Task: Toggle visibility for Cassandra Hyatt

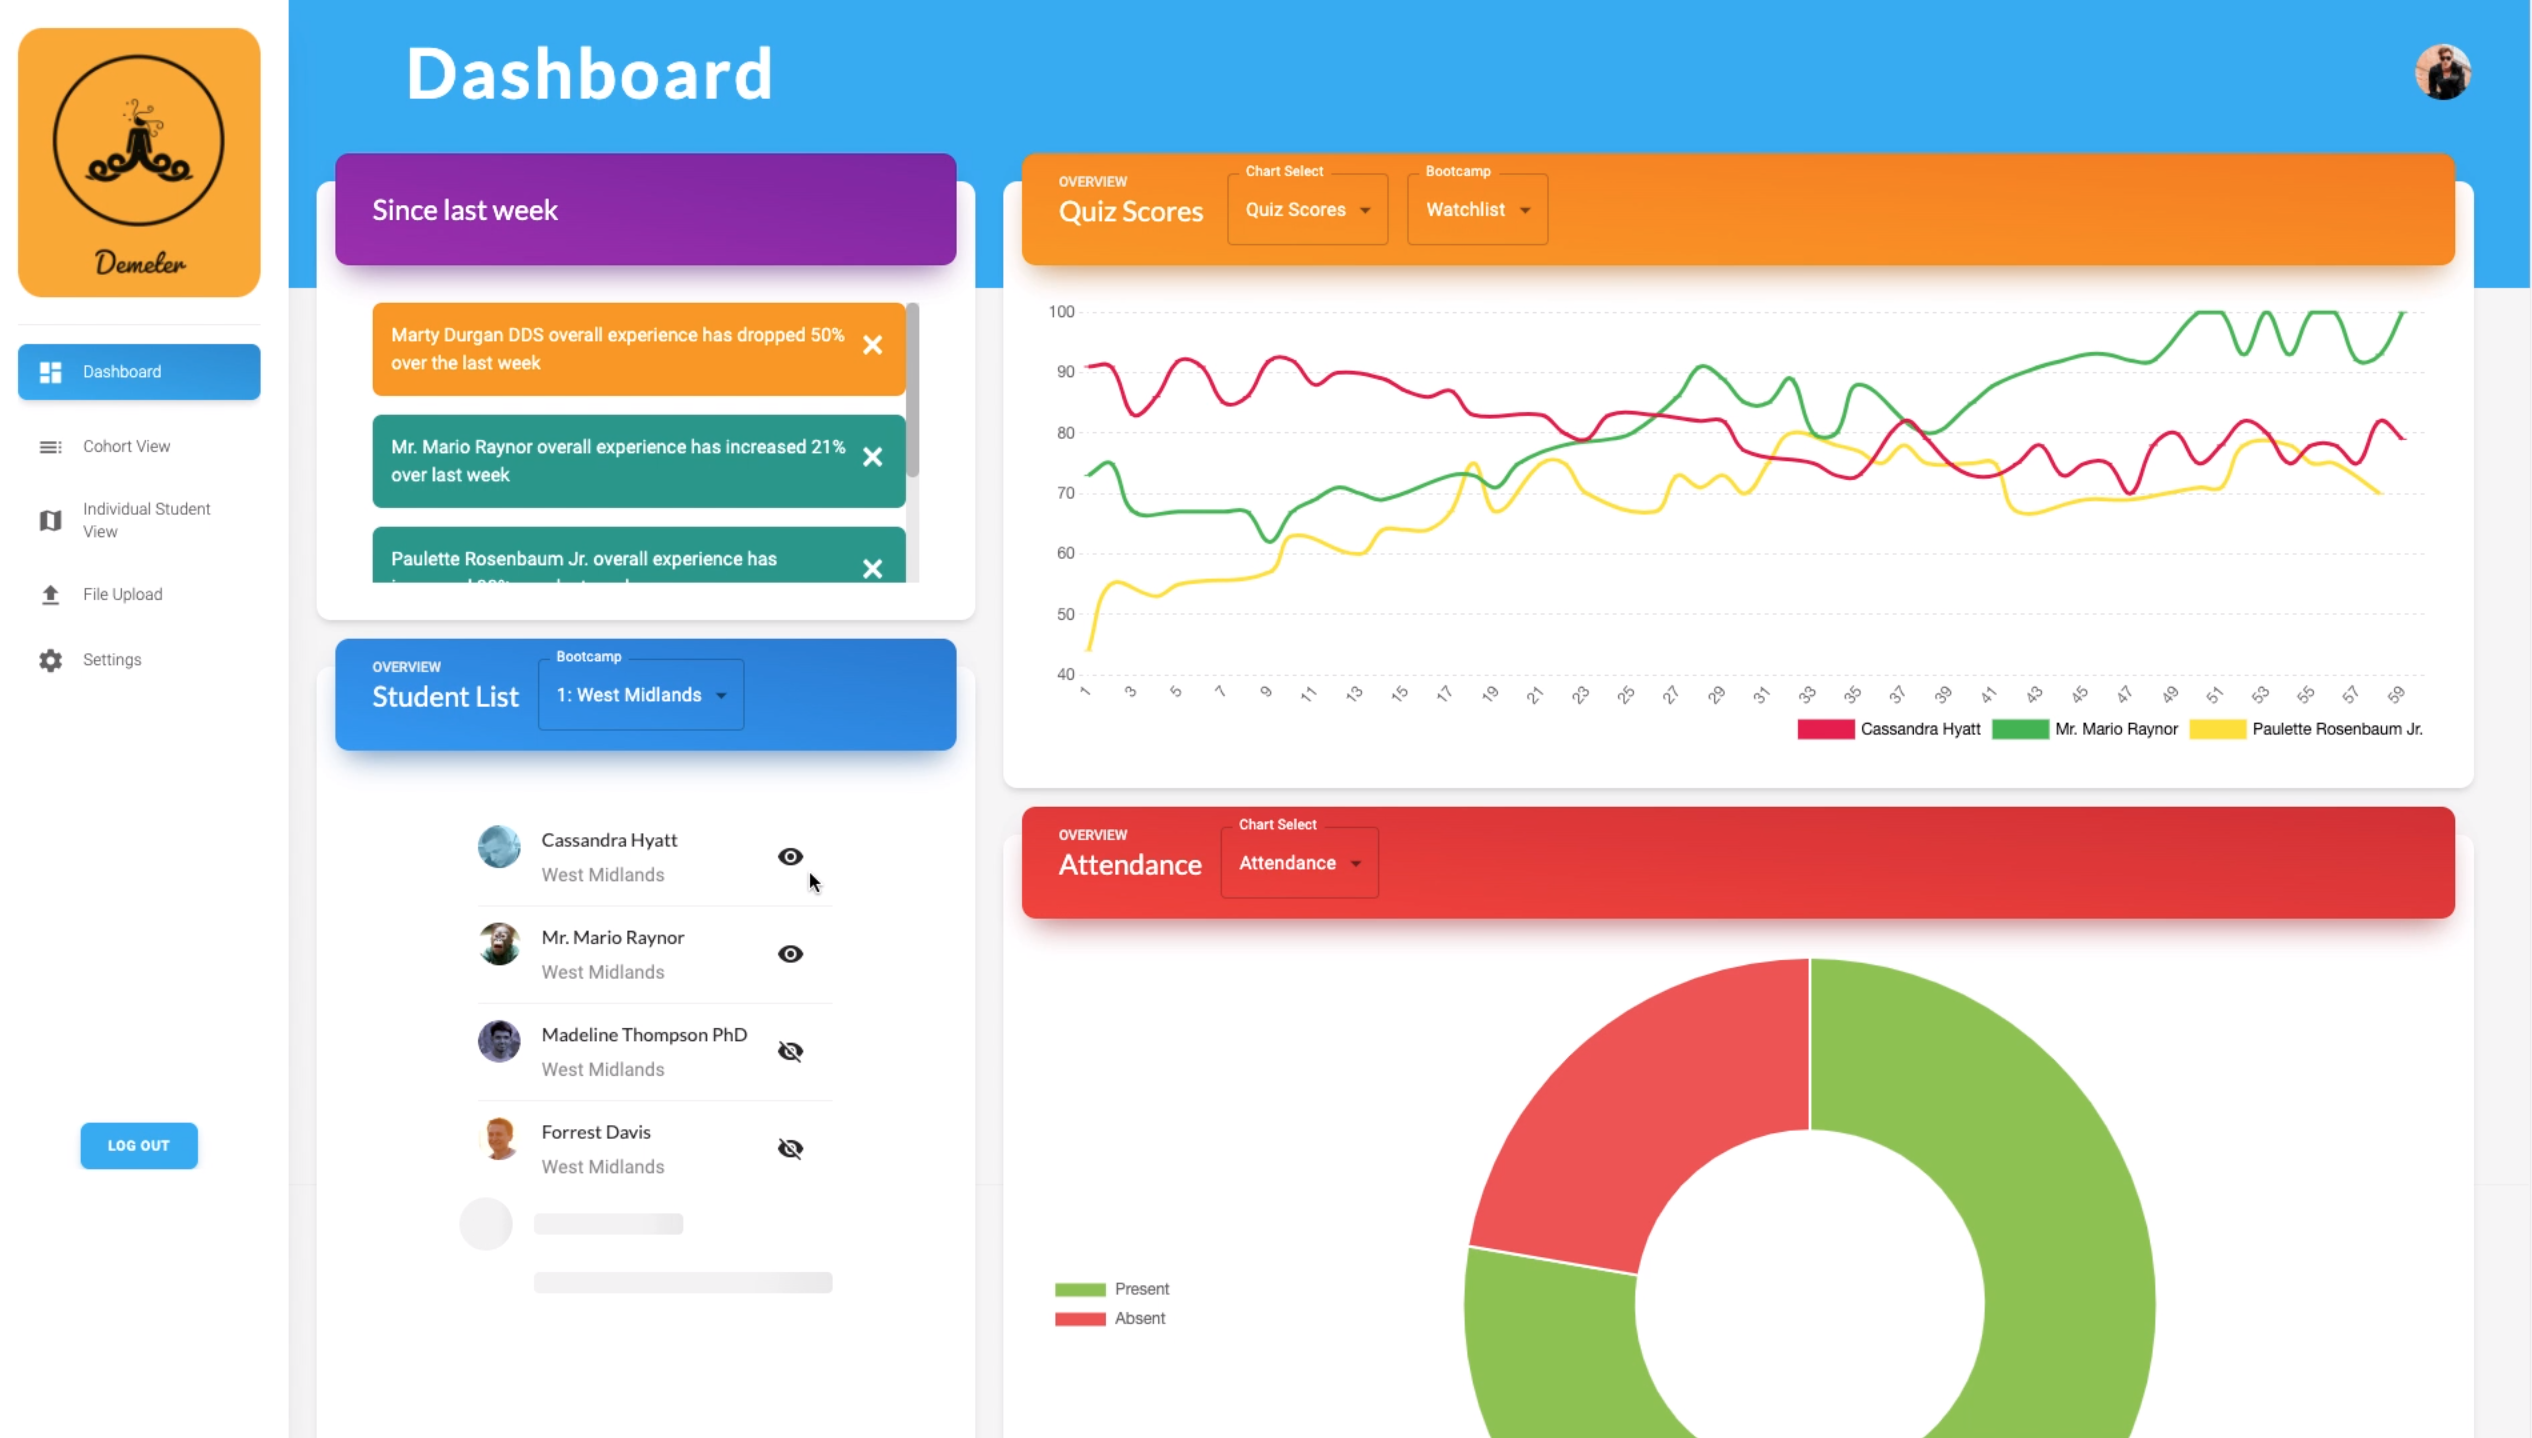Action: (x=790, y=855)
